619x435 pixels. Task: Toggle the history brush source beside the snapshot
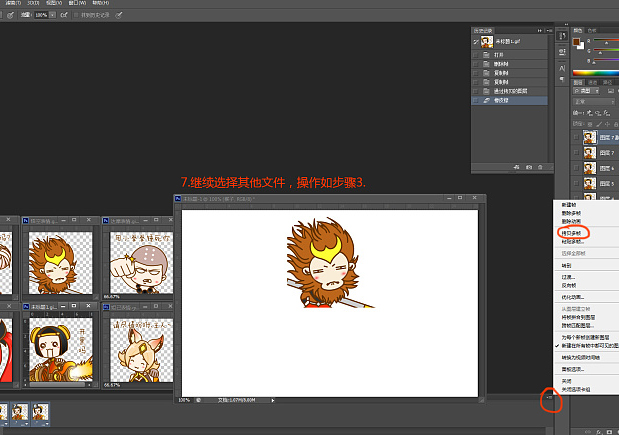[x=476, y=41]
